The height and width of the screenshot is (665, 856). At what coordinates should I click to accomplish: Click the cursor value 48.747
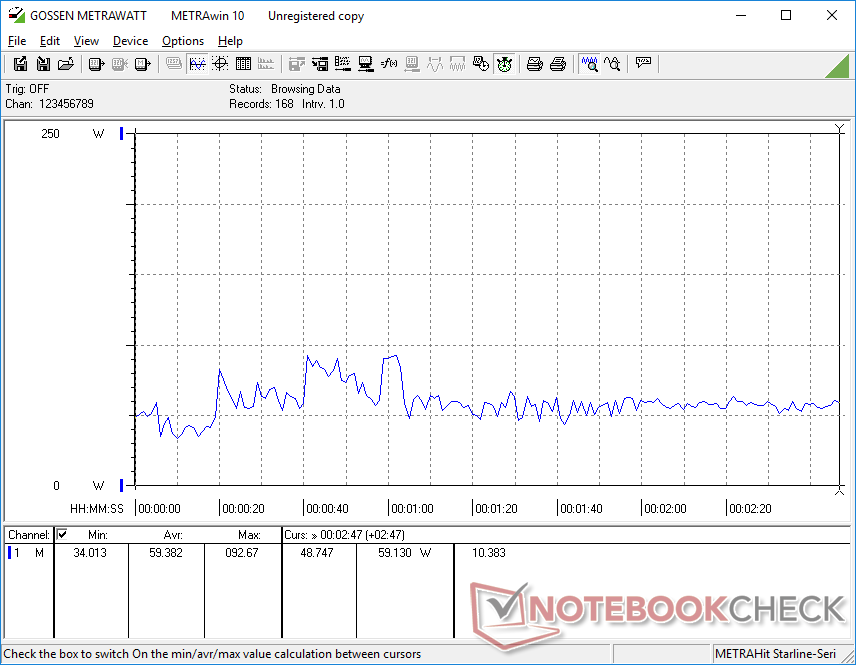(317, 553)
